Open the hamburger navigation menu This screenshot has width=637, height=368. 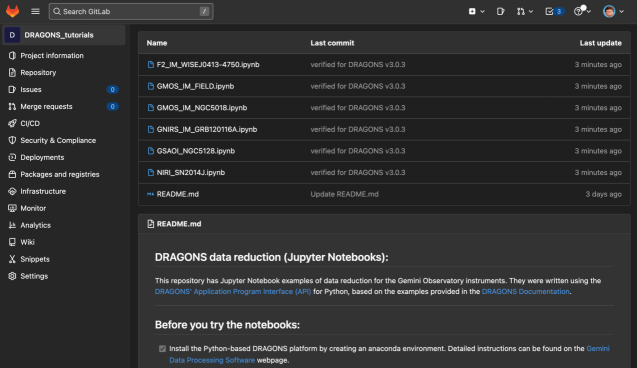tap(35, 11)
